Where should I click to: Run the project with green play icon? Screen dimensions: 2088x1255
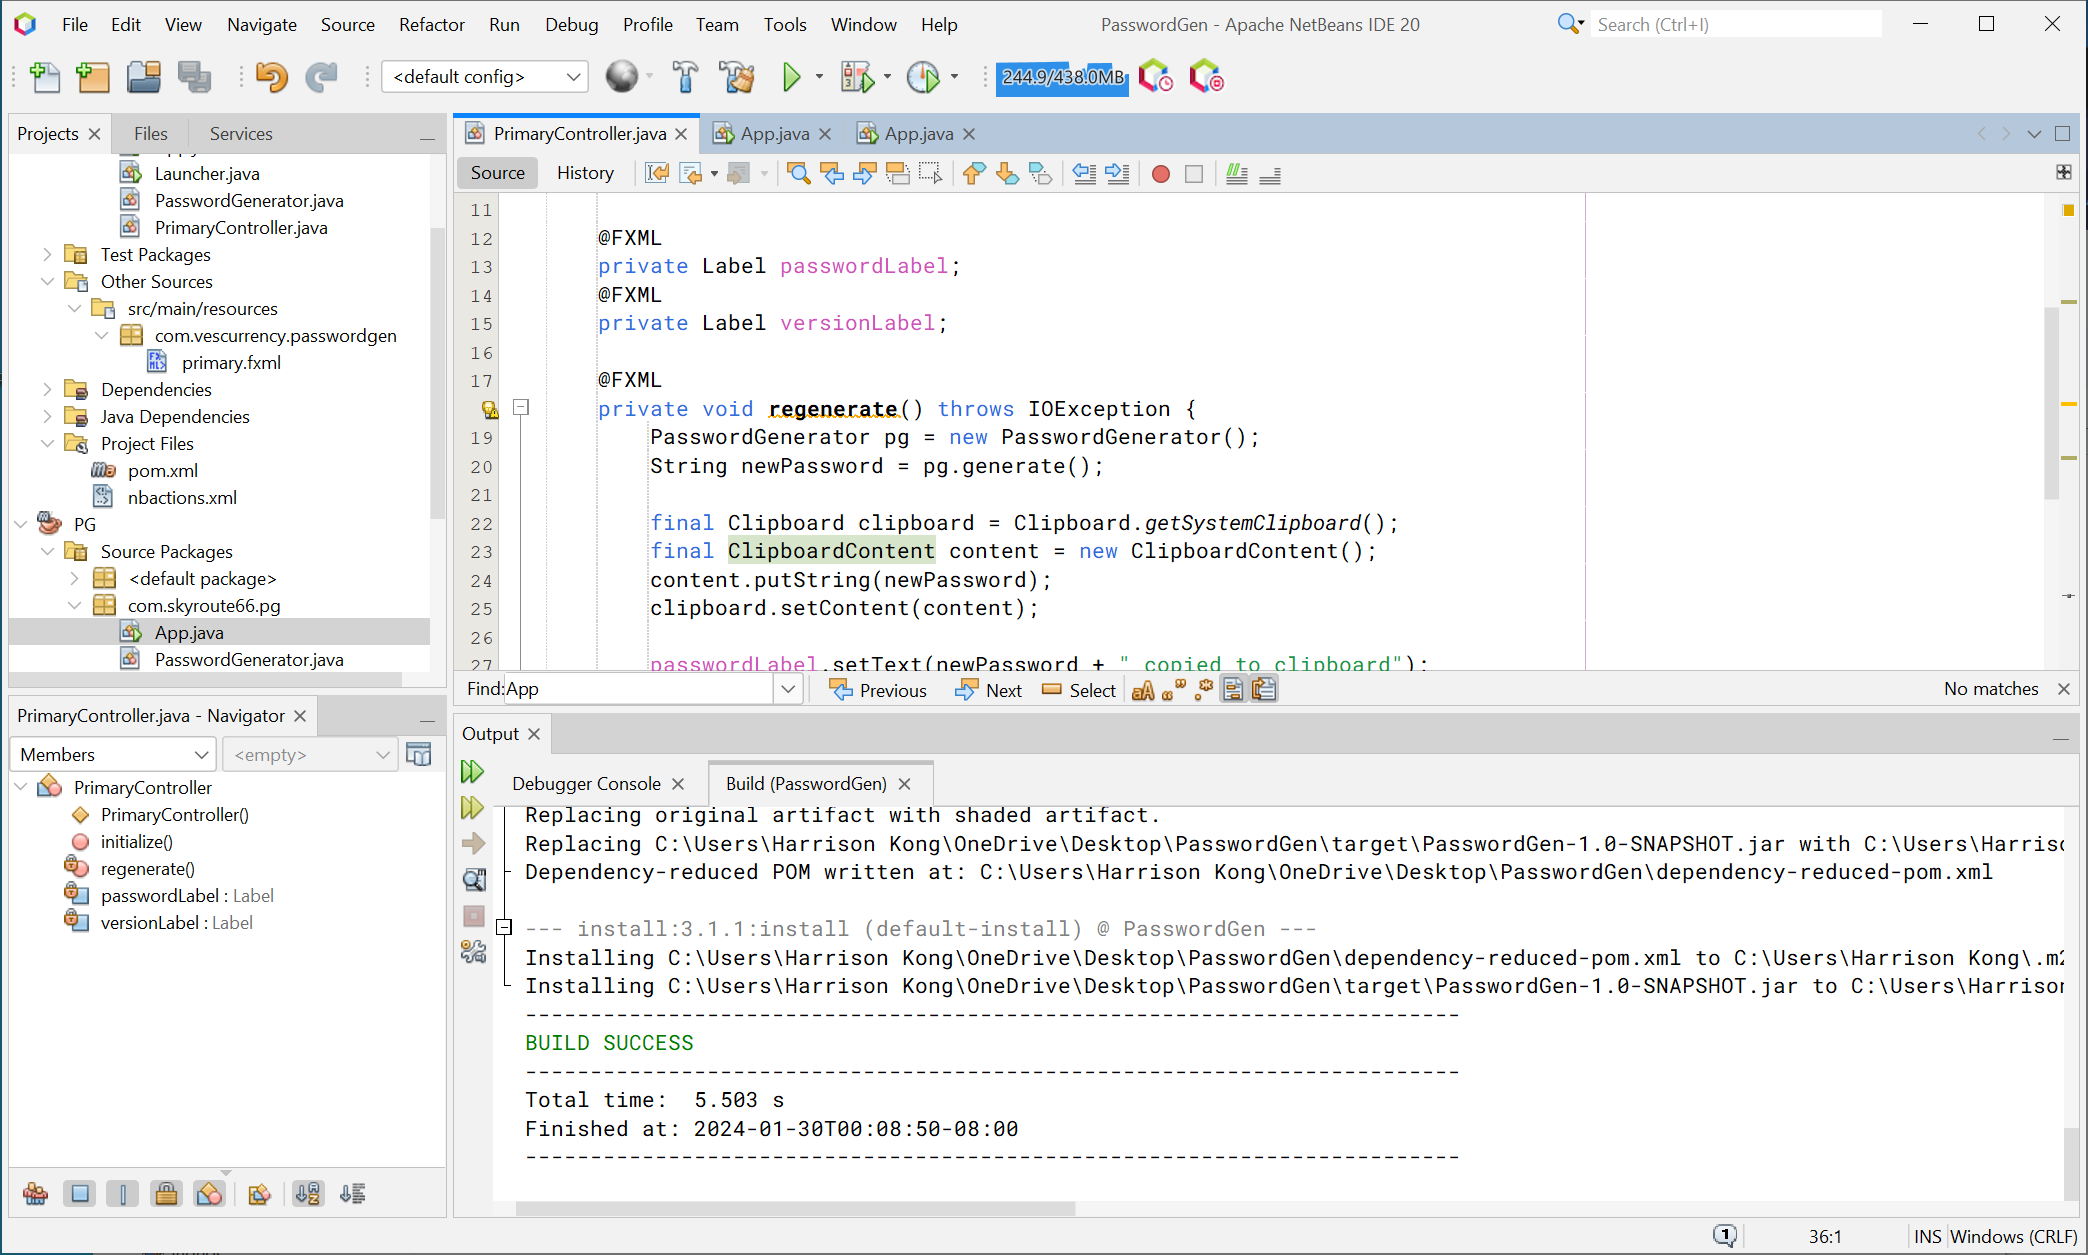[791, 77]
